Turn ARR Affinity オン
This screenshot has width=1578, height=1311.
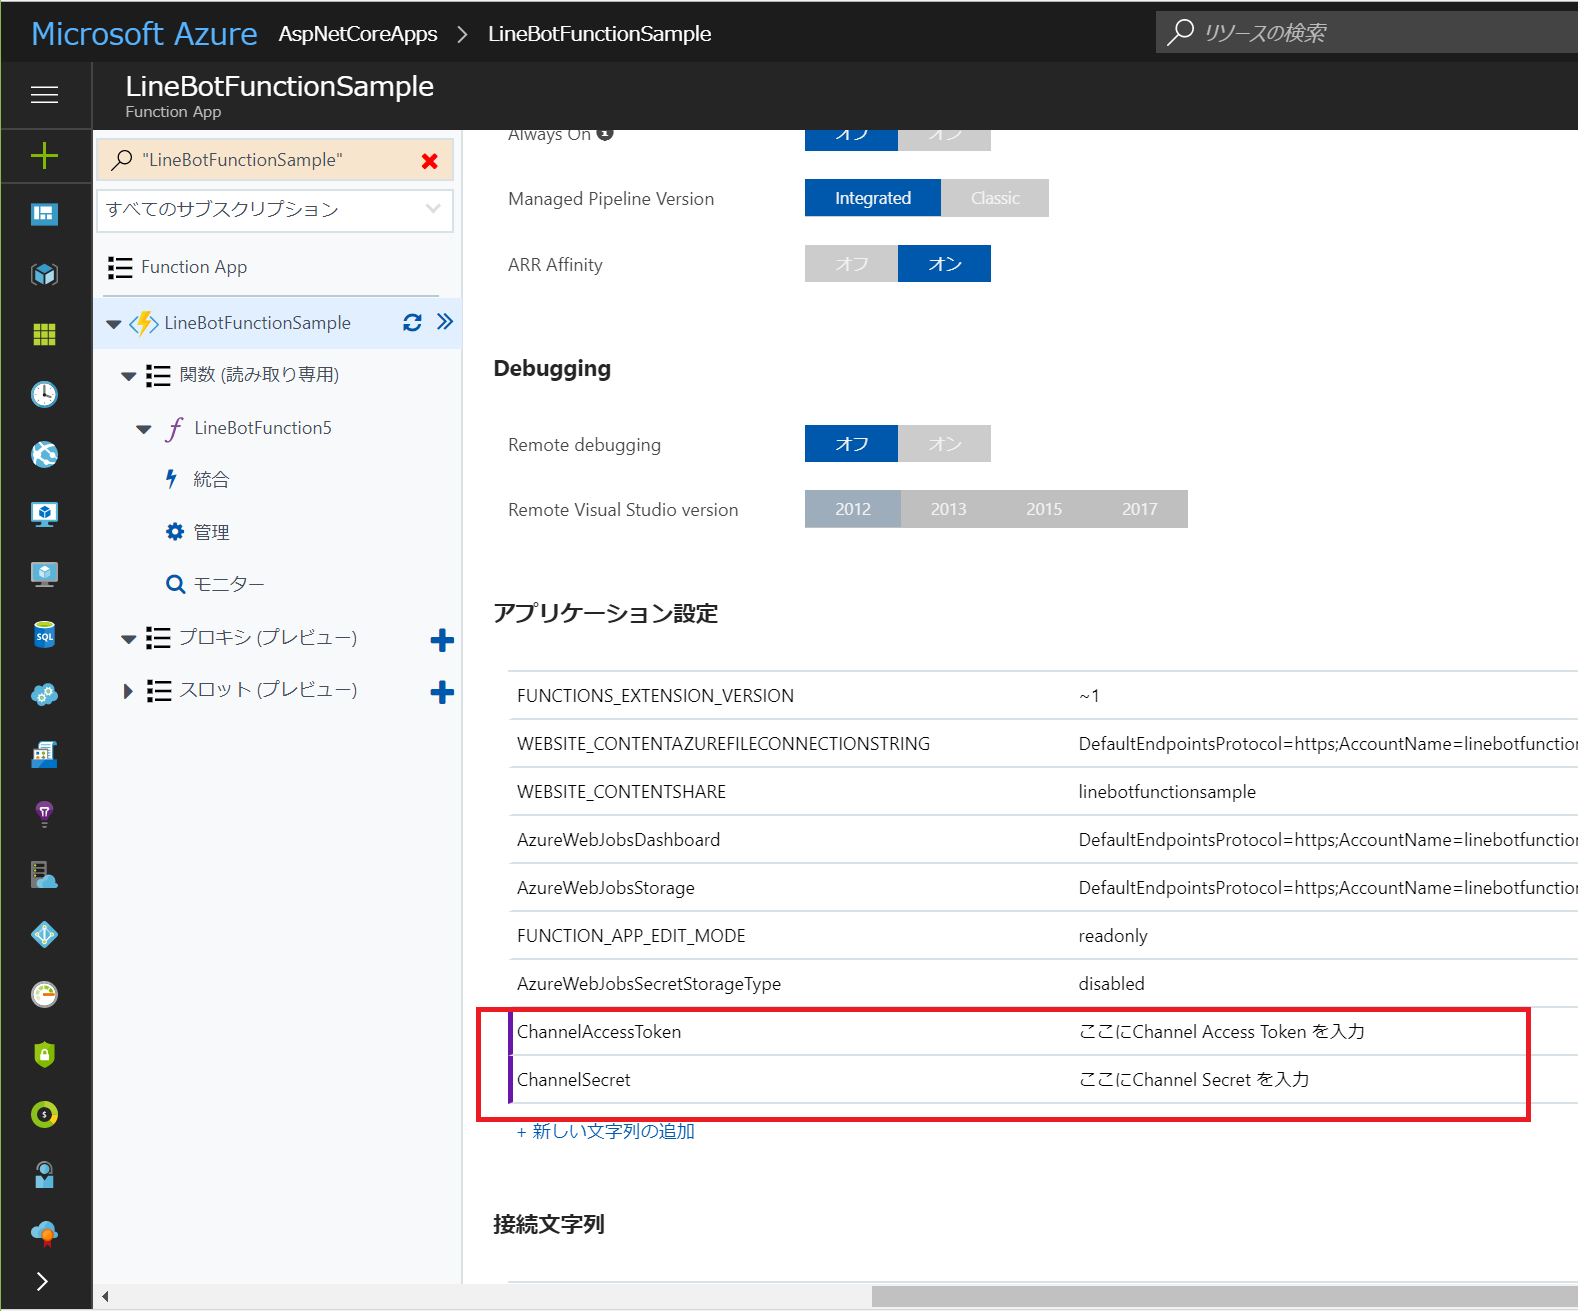pyautogui.click(x=944, y=264)
